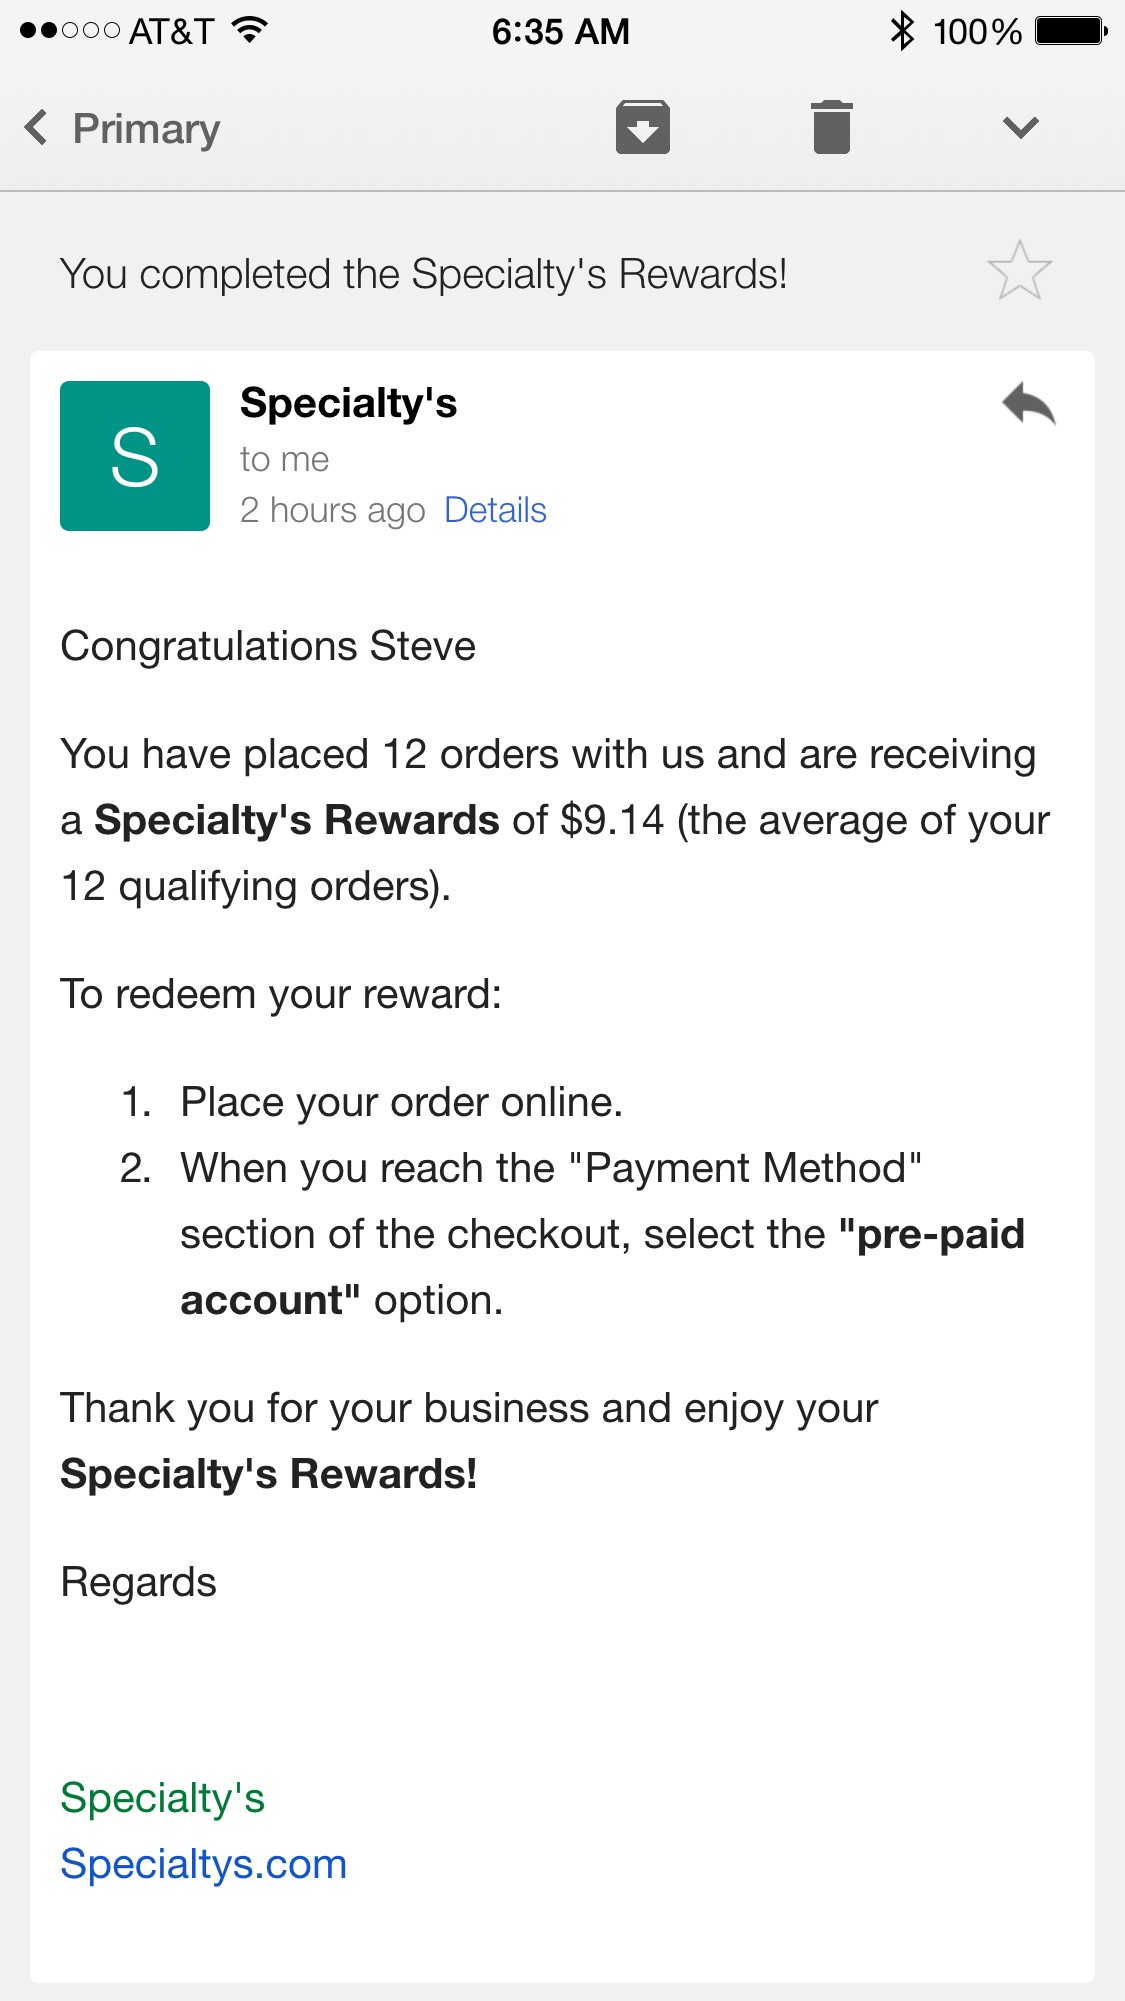Screen dimensions: 1125x2001
Task: Show message Details link
Action: 495,510
